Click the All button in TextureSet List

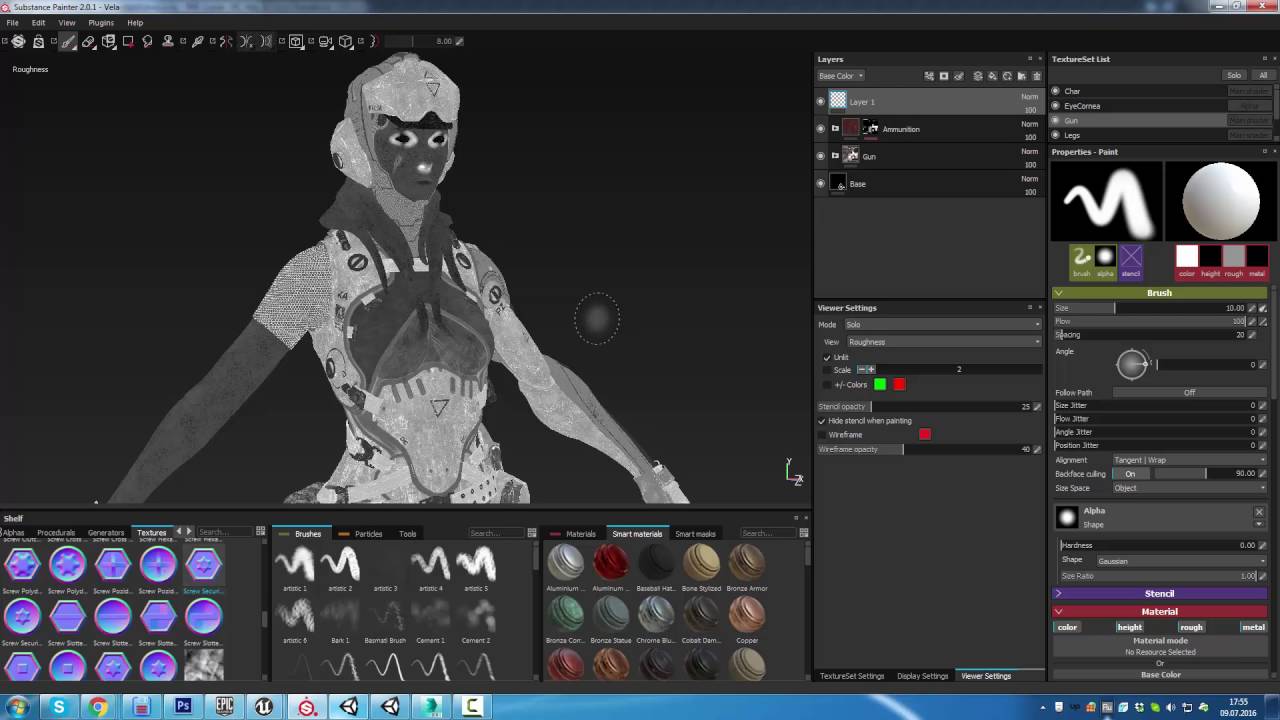1263,75
